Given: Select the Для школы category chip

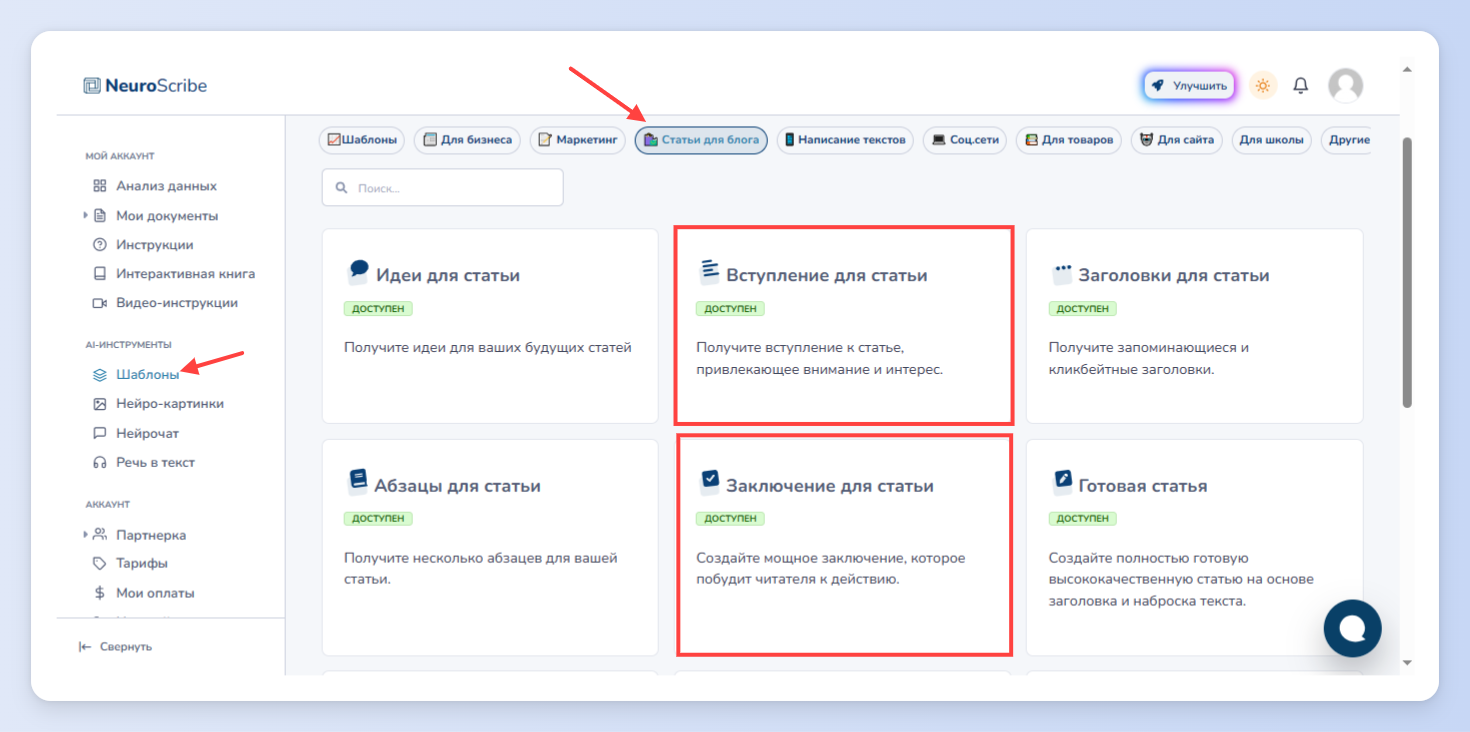Looking at the screenshot, I should tap(1272, 140).
